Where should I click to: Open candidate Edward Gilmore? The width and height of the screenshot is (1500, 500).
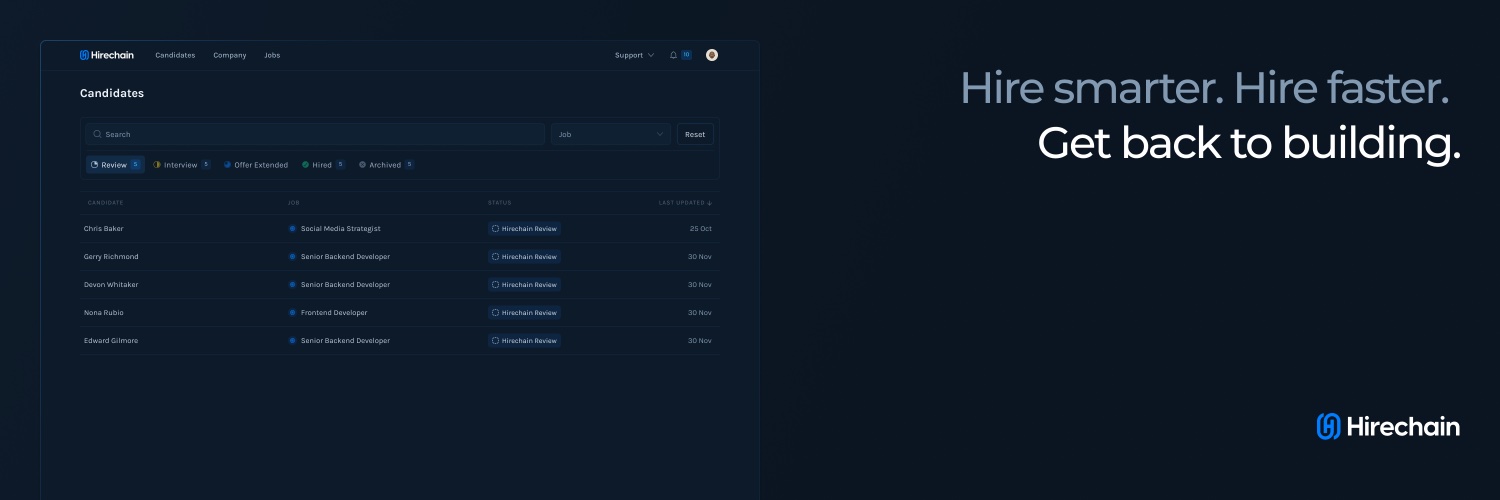(x=111, y=341)
